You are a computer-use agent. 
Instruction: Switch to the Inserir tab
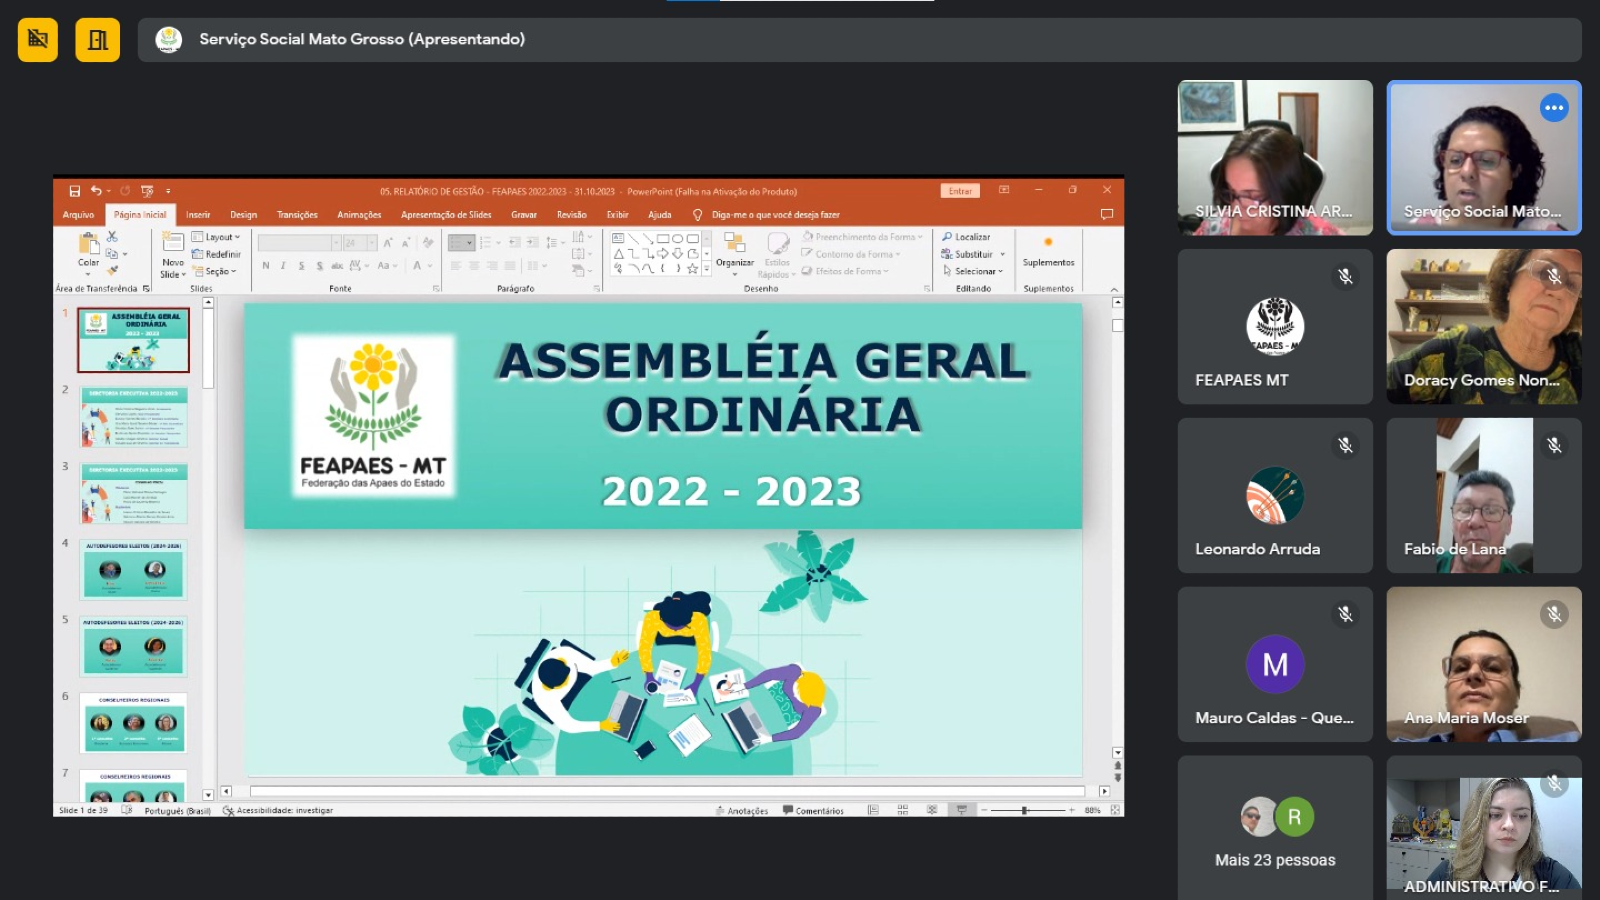click(x=198, y=215)
